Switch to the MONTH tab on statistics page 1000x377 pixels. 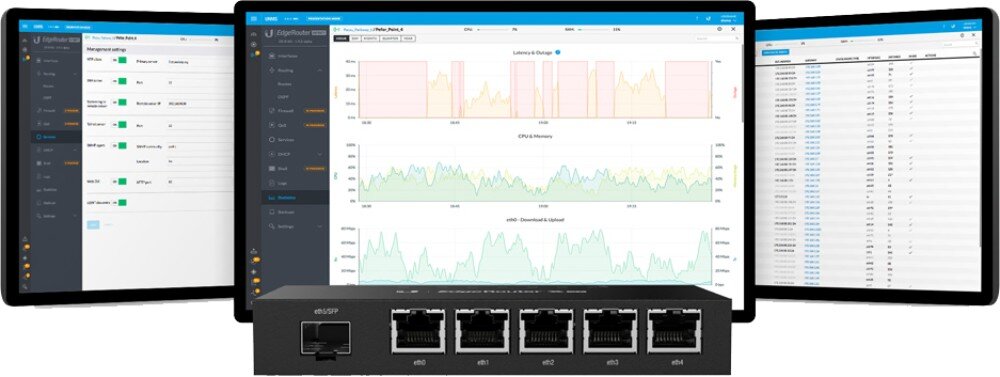(x=370, y=38)
